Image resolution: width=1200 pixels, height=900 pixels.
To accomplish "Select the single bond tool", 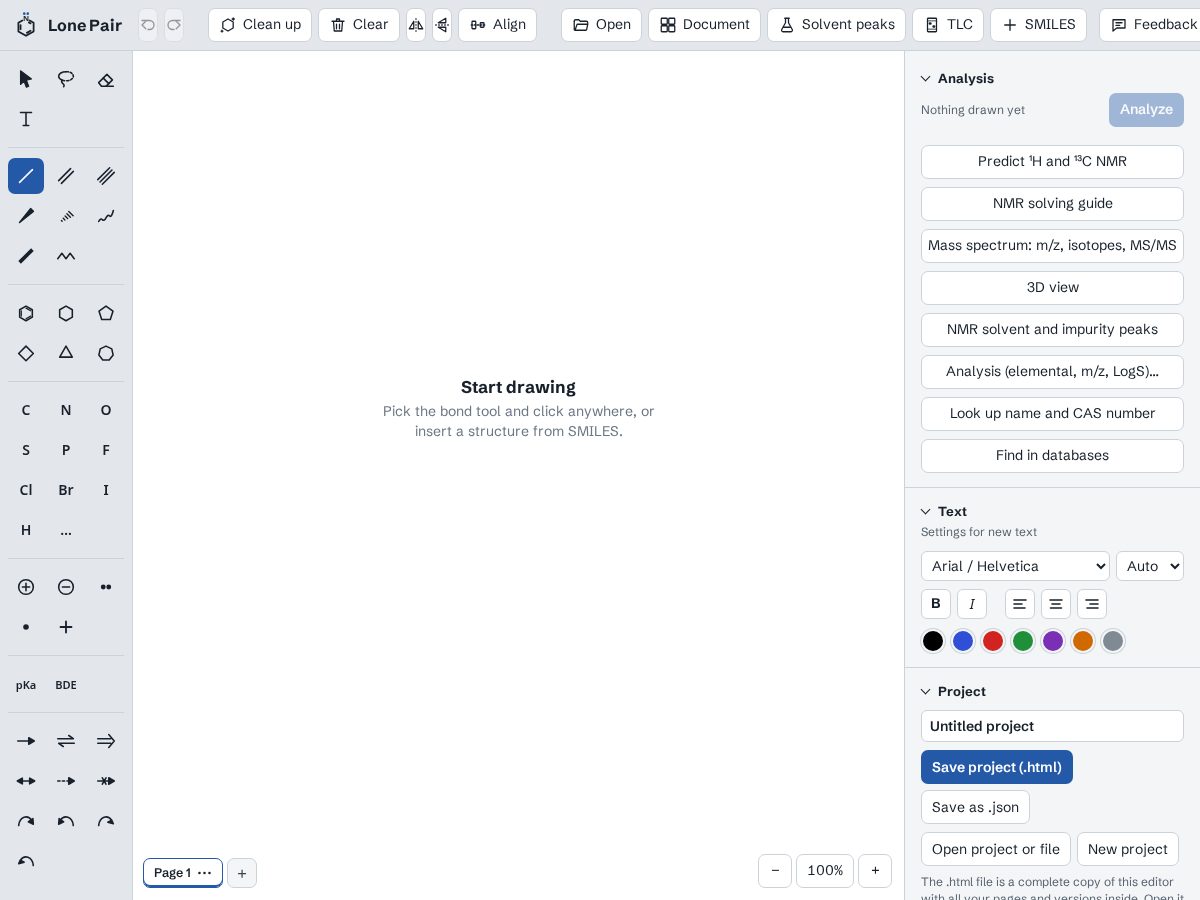I will click(x=26, y=176).
